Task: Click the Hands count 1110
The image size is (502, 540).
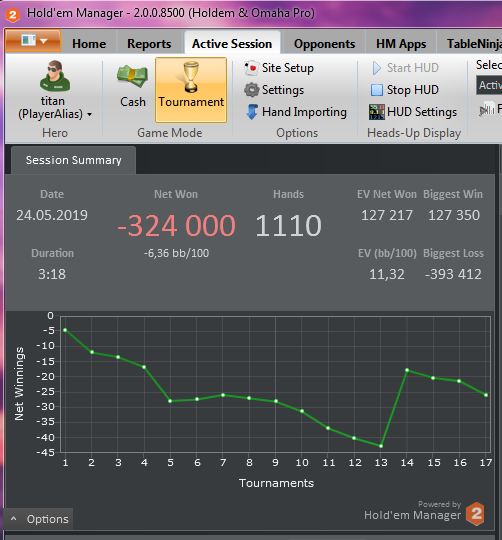Action: point(289,226)
